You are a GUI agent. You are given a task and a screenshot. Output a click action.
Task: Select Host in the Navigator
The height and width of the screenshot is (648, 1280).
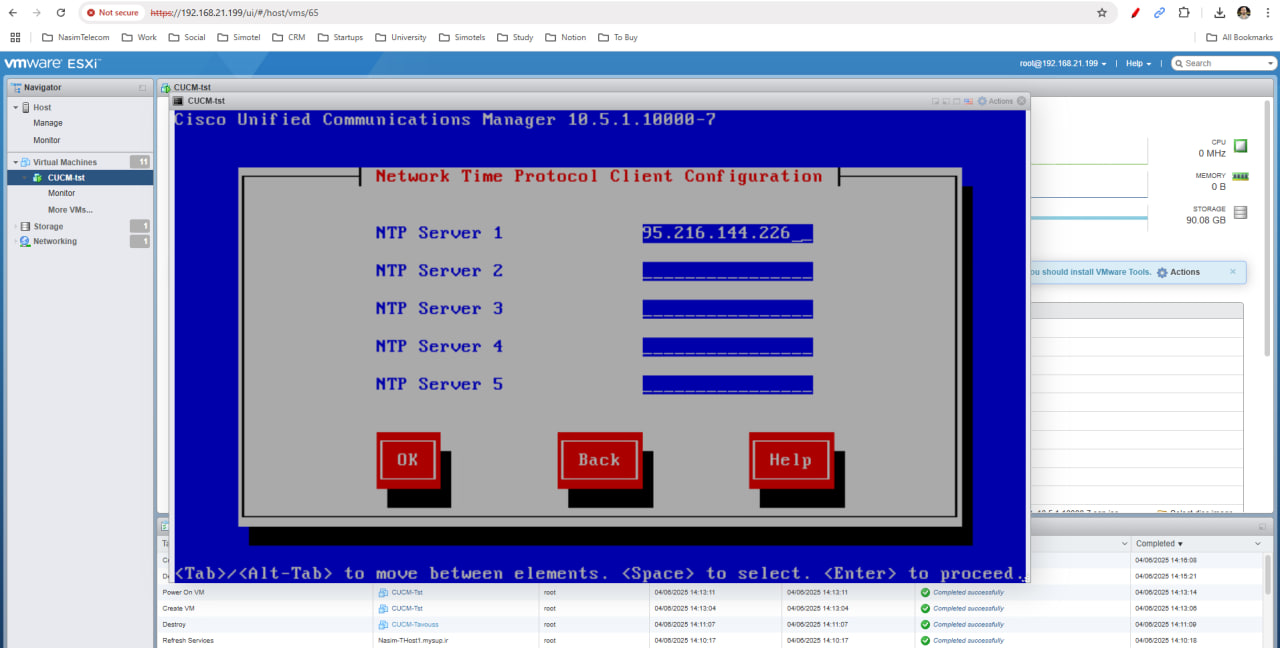tap(42, 107)
